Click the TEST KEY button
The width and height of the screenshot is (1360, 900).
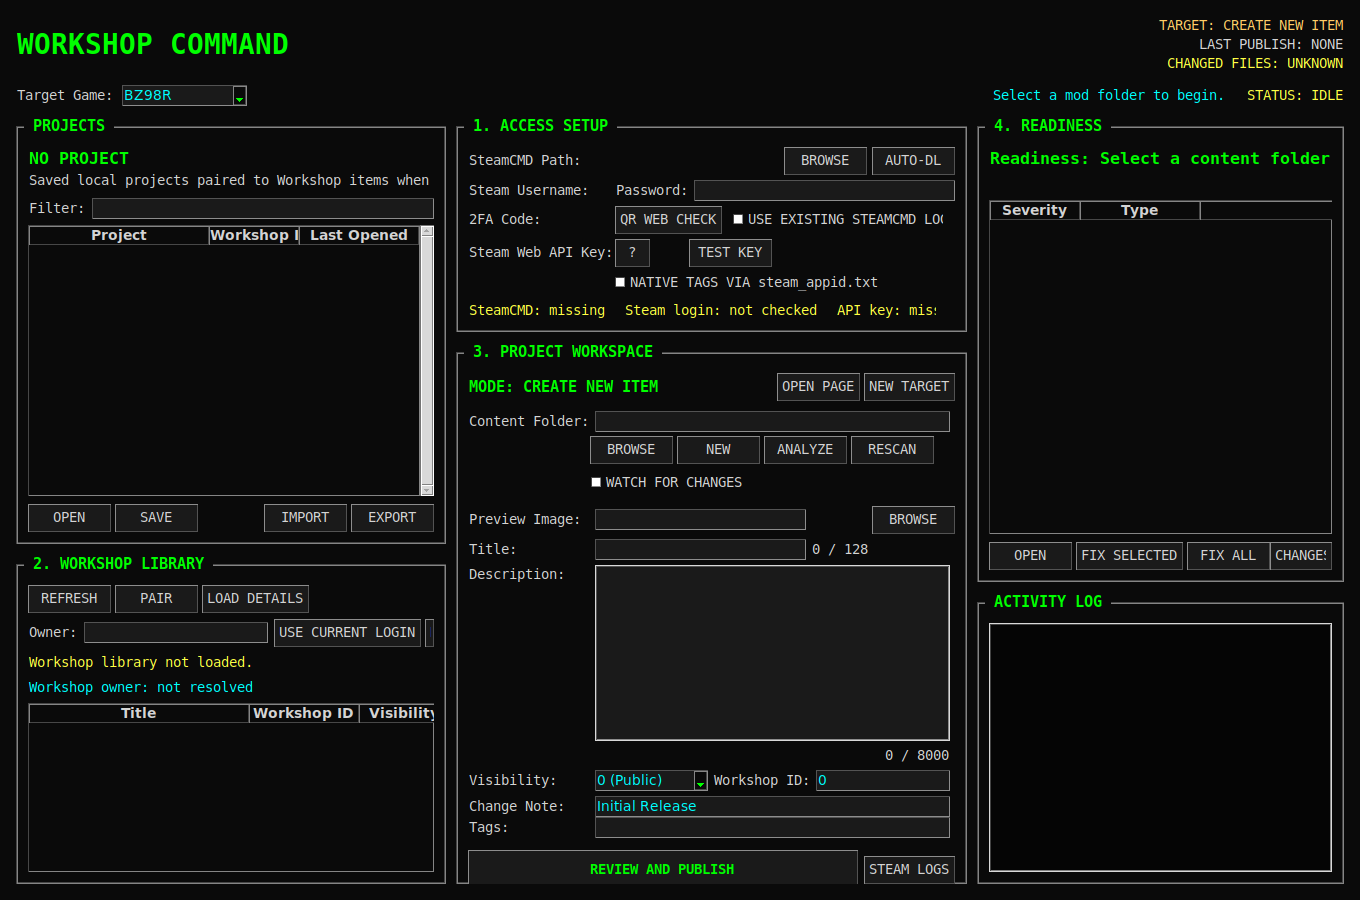click(x=730, y=252)
